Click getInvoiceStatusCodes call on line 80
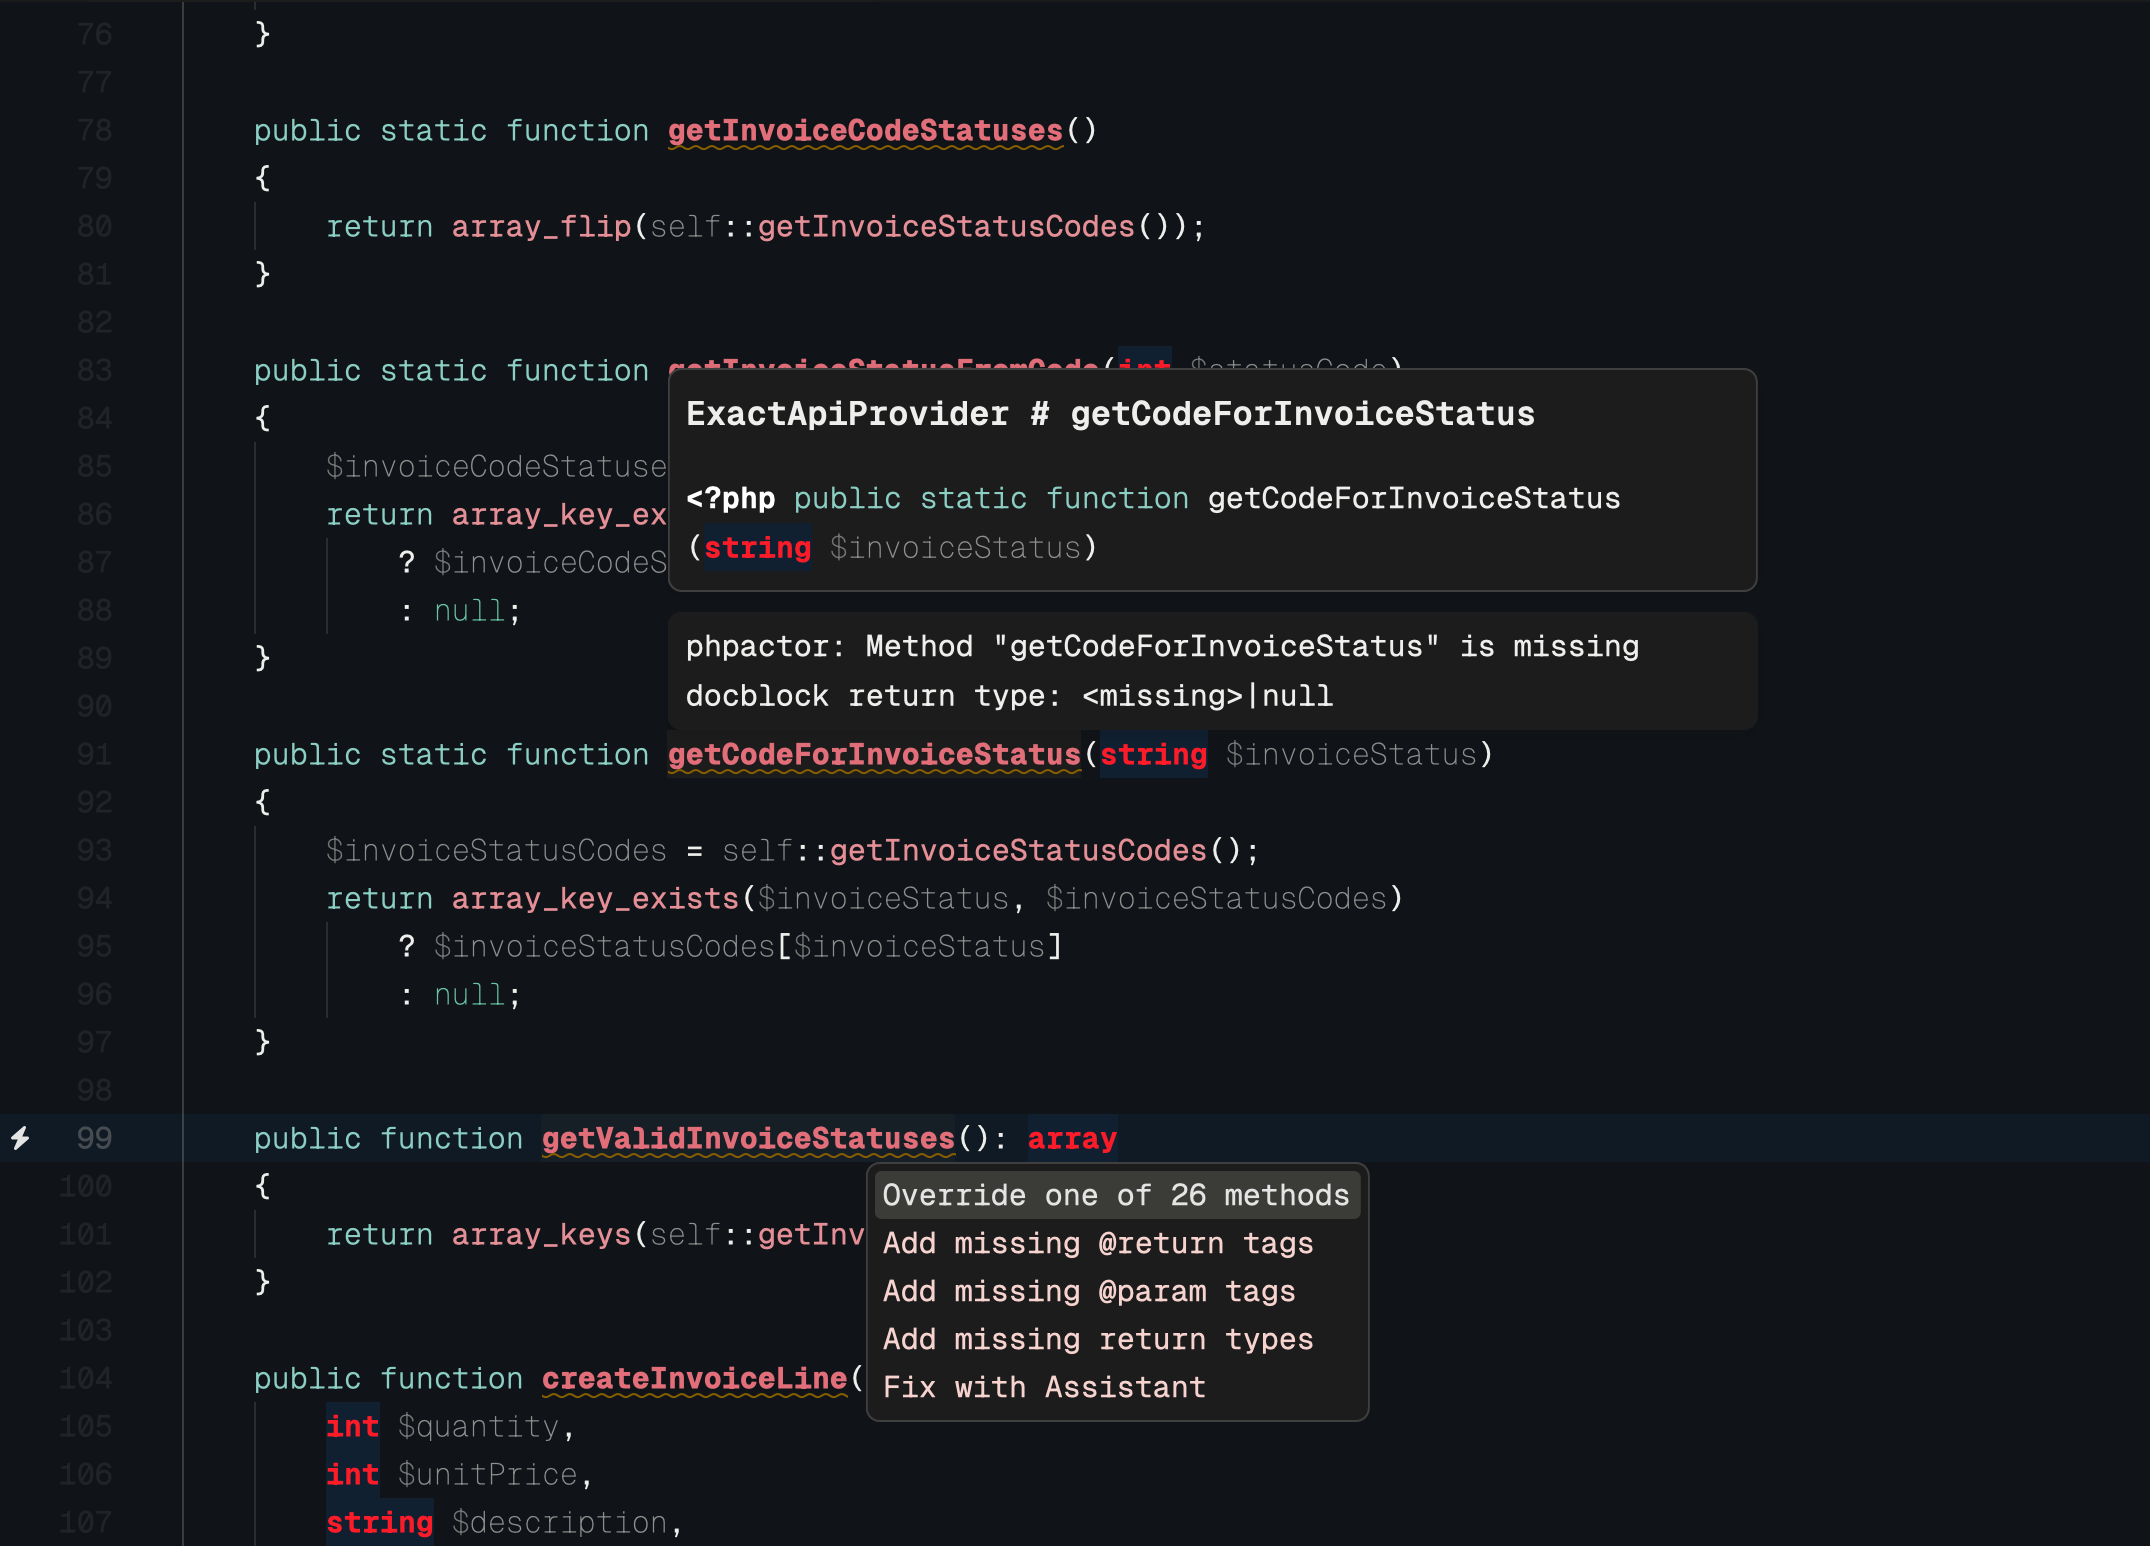The width and height of the screenshot is (2150, 1546). point(946,227)
